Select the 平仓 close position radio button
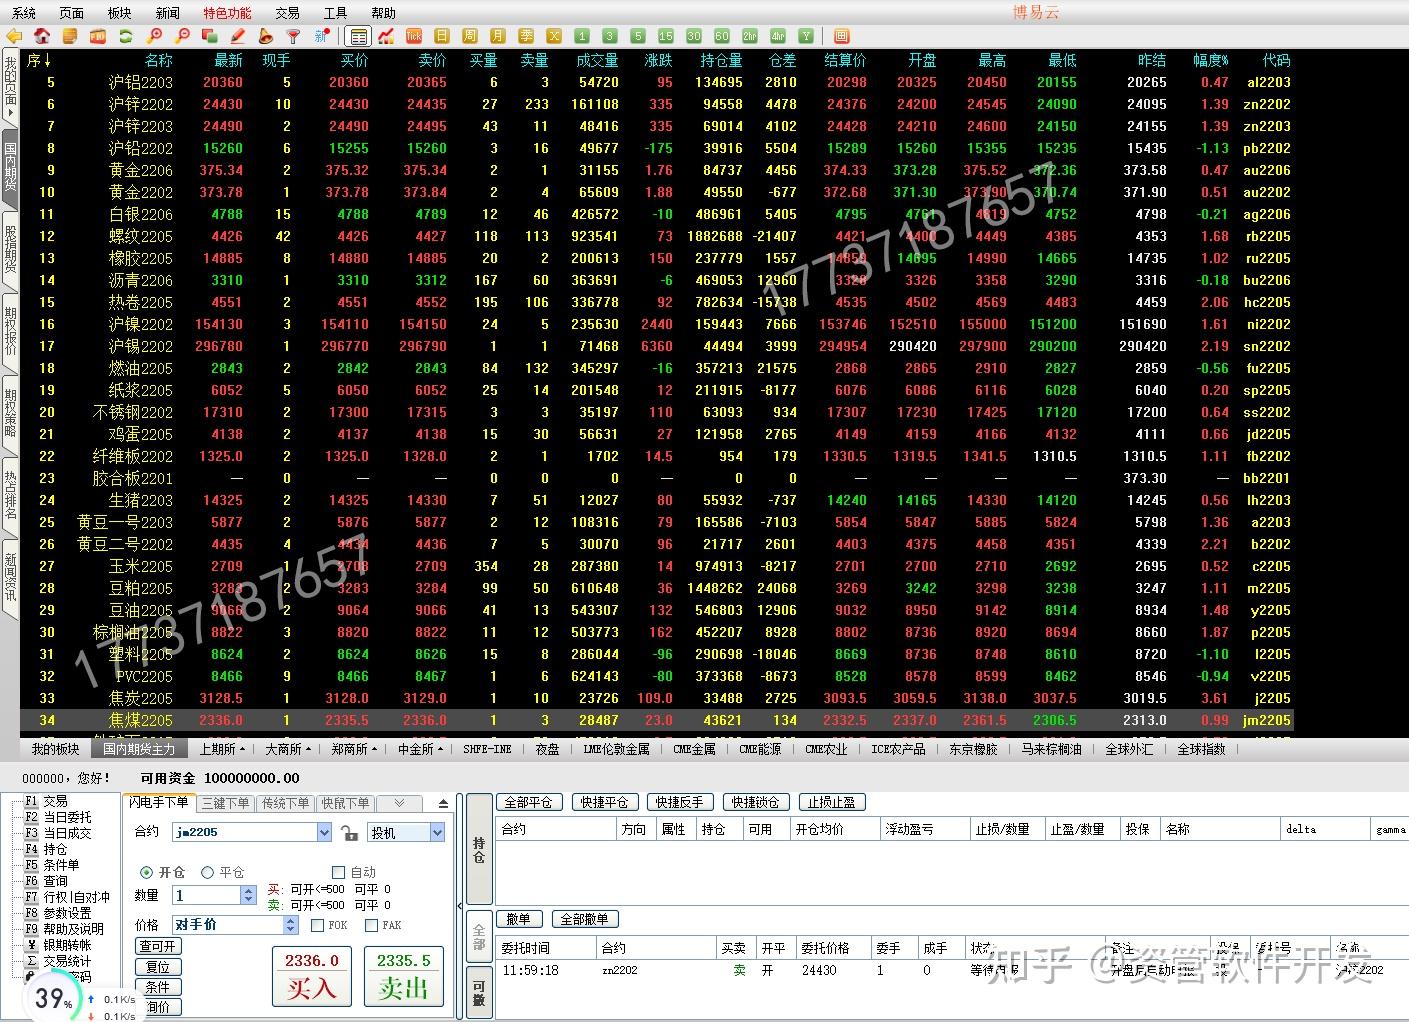The image size is (1409, 1022). [208, 872]
